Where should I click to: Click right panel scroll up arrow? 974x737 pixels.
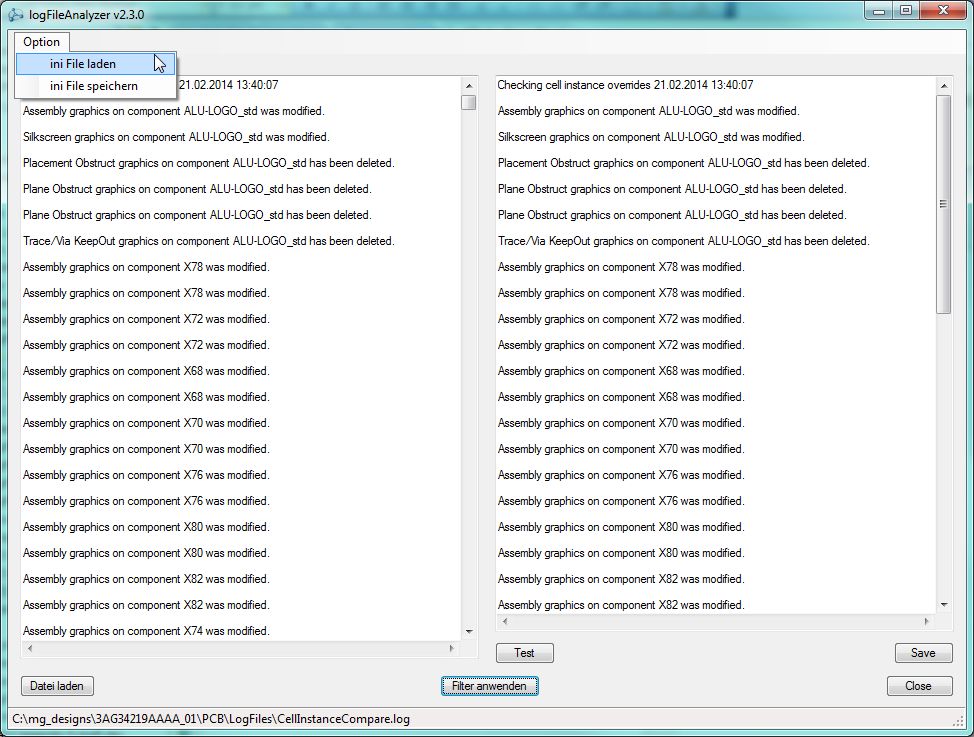point(943,85)
